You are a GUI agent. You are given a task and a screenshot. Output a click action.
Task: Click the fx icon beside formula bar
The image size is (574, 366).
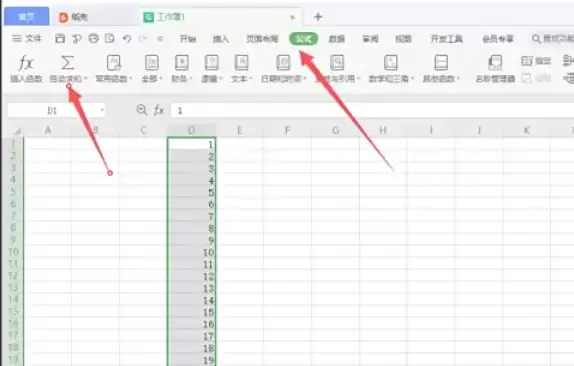coord(159,110)
